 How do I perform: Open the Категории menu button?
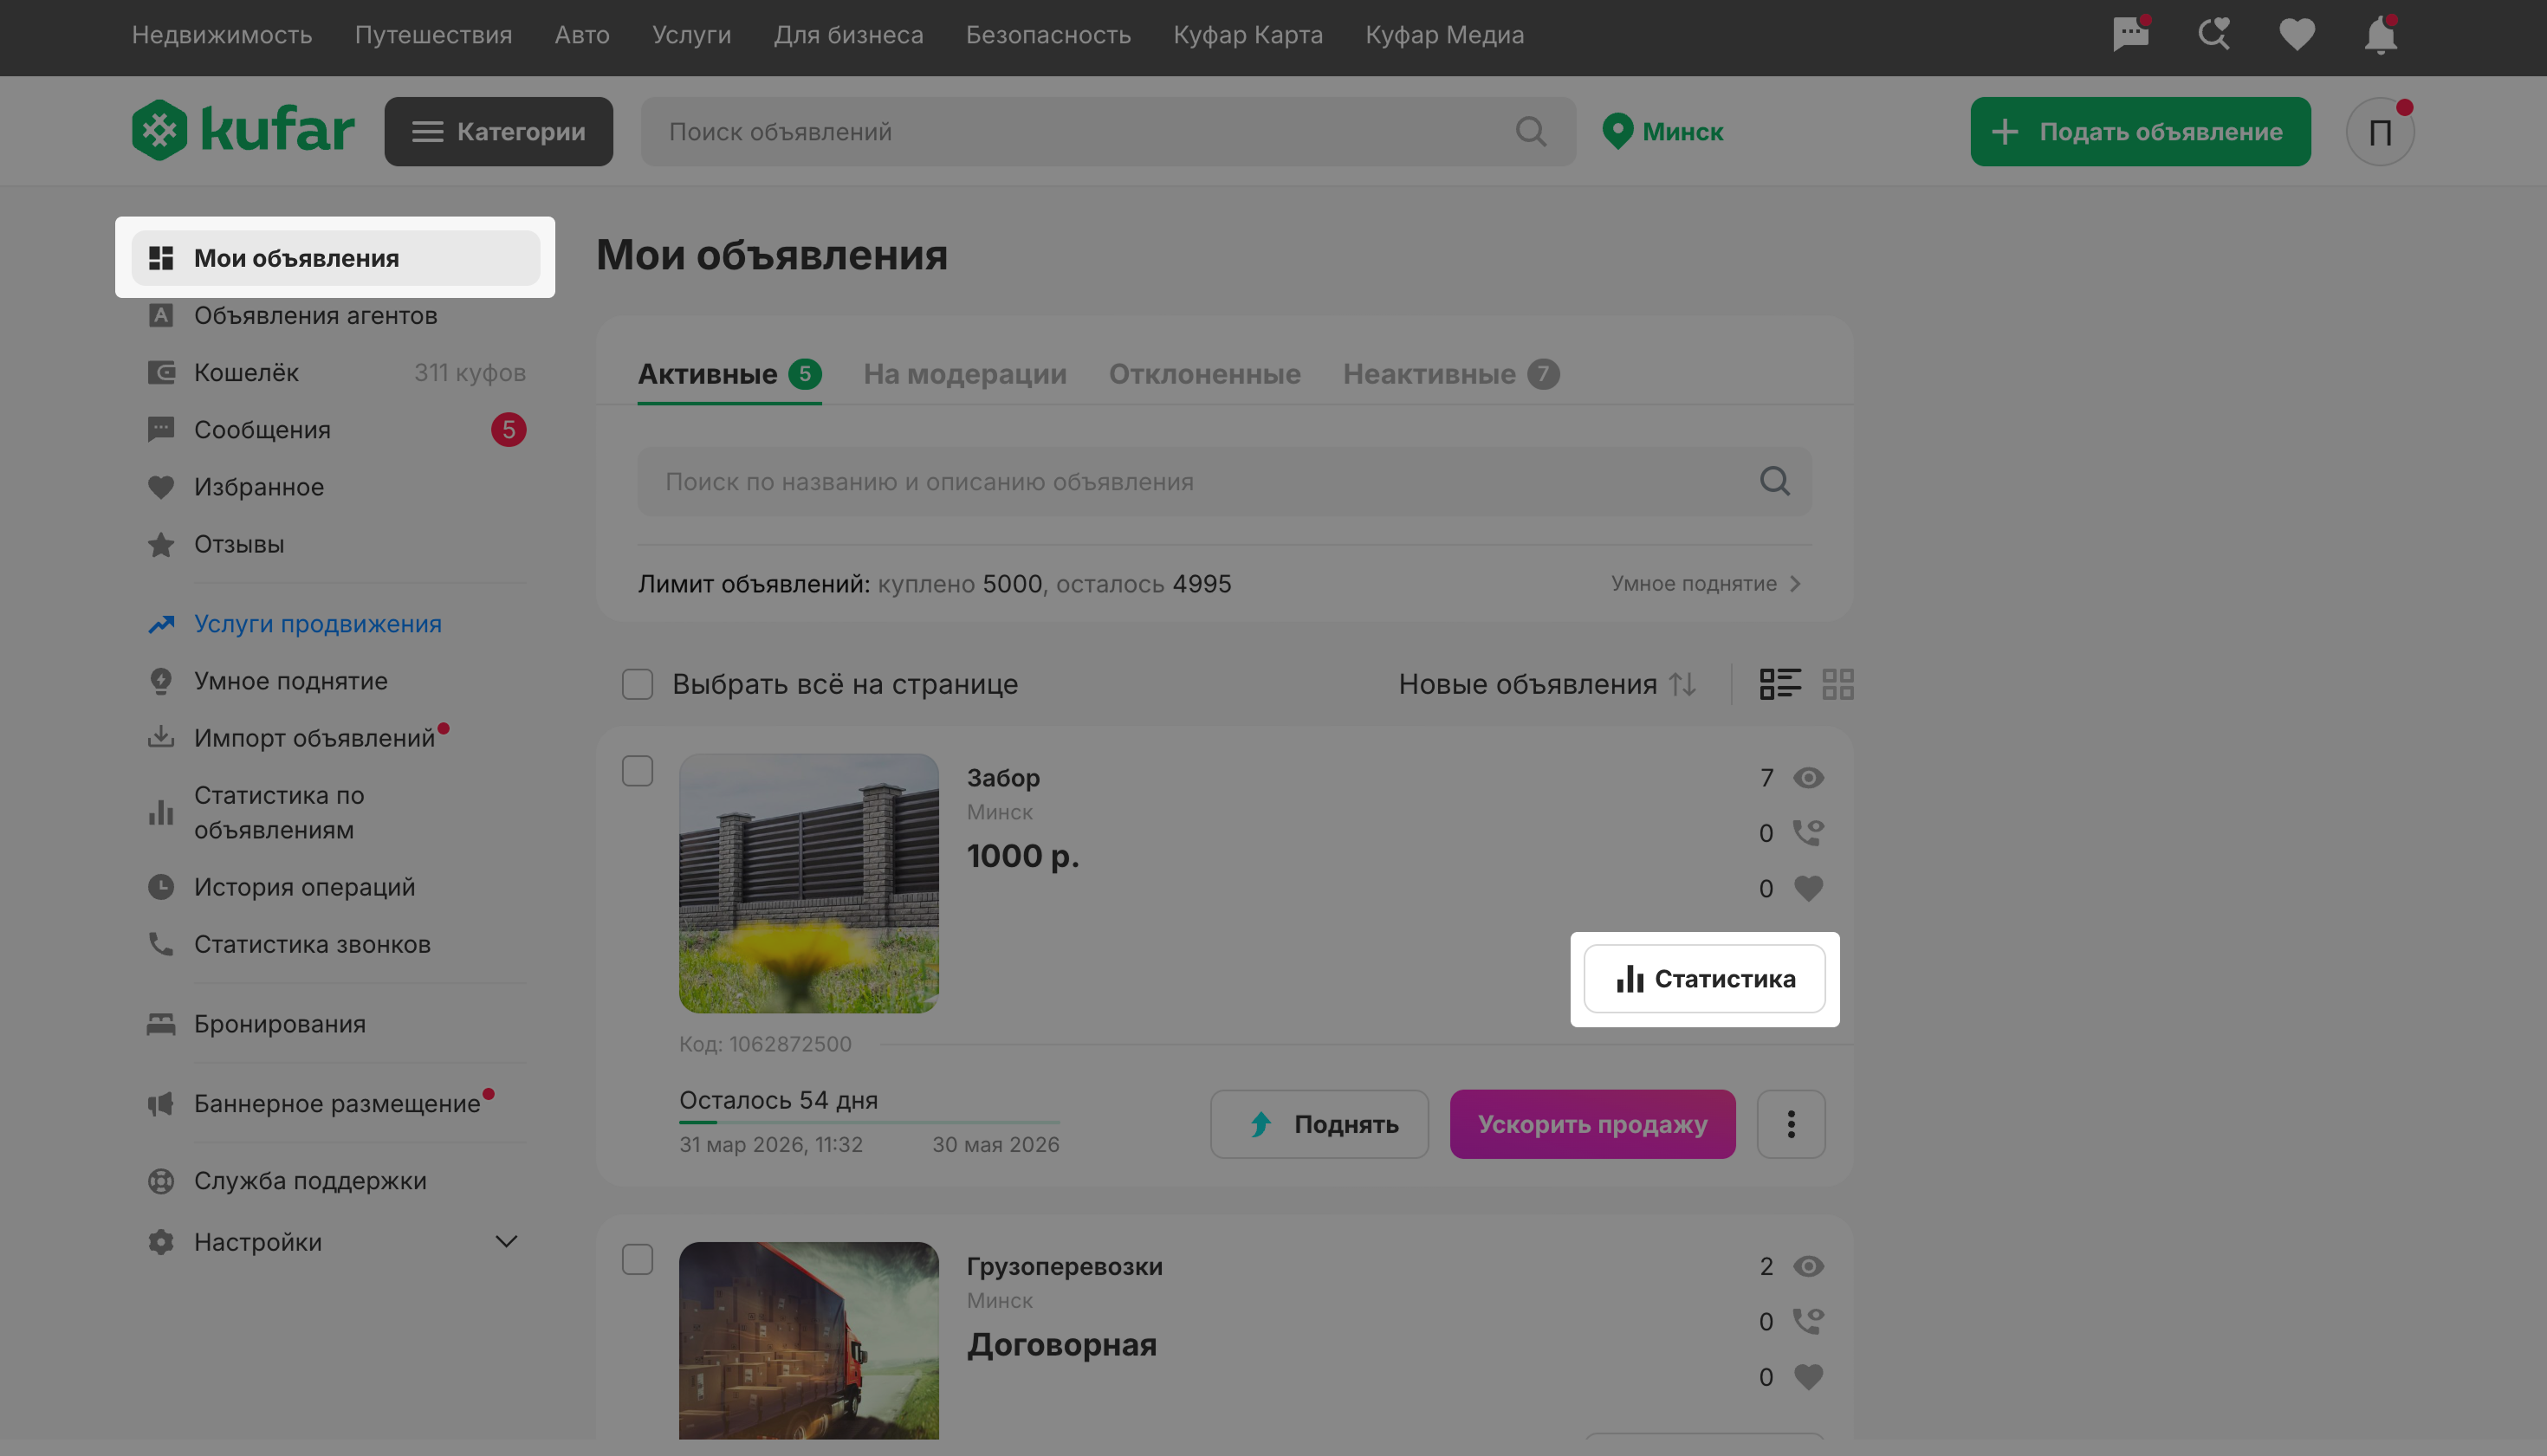click(498, 131)
